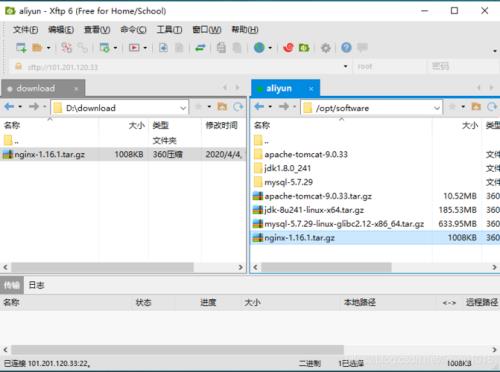Open dropdown next to New File Transfer icon
This screenshot has height=372, width=500.
(x=115, y=48)
